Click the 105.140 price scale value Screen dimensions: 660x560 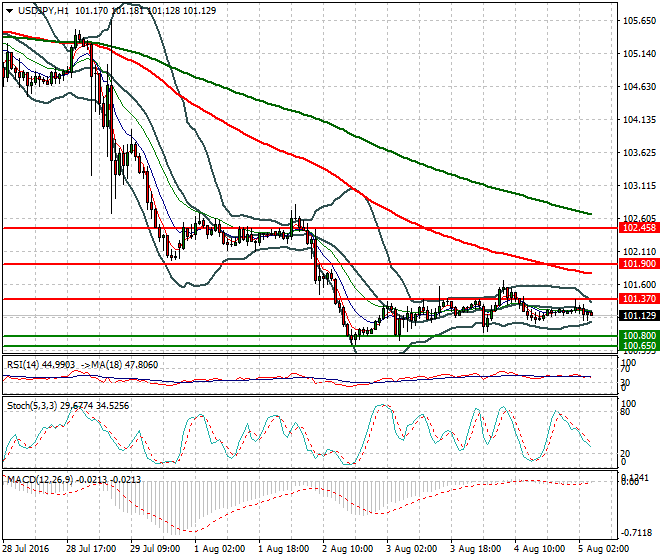coord(639,53)
